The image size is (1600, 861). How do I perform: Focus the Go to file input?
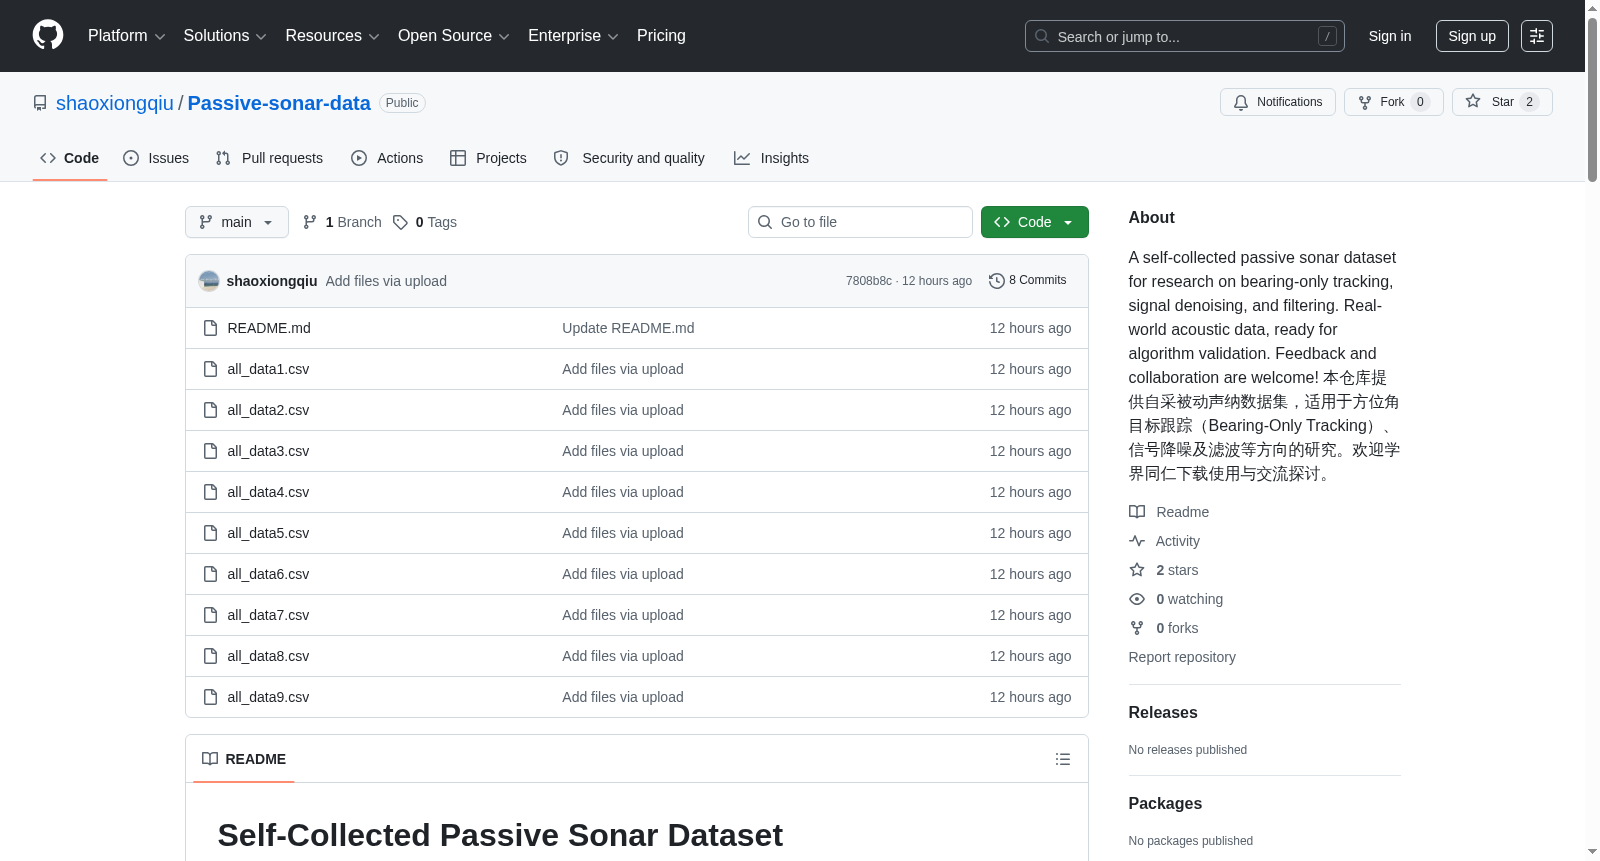pos(860,222)
